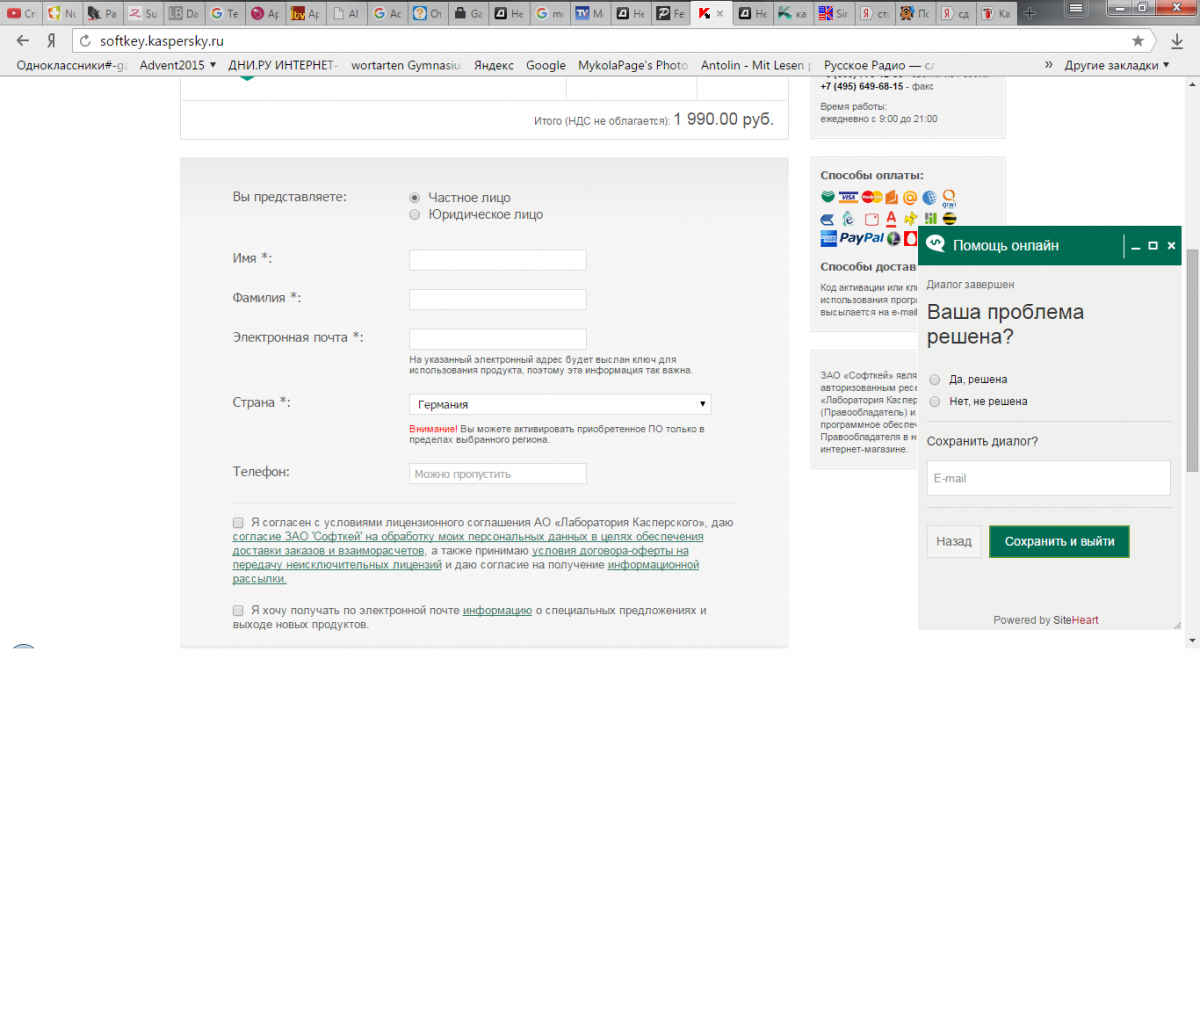The image size is (1200, 1035).
Task: Click the Электронная почта input field
Action: (x=498, y=339)
